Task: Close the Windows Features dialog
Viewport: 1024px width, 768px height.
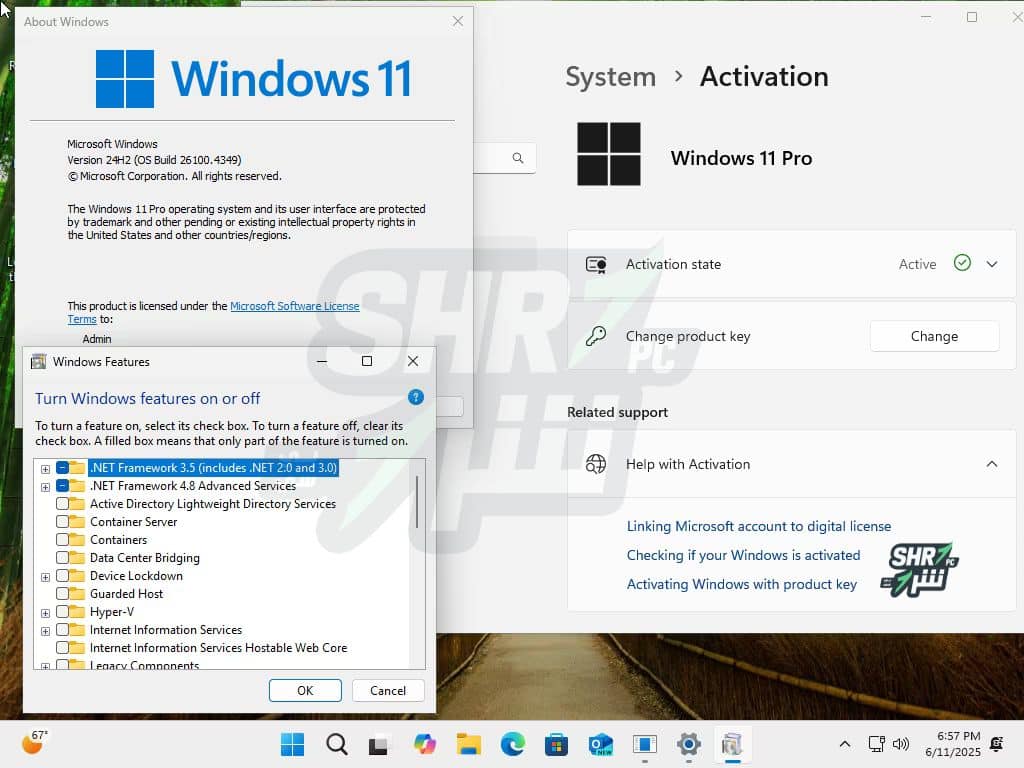Action: pos(413,361)
